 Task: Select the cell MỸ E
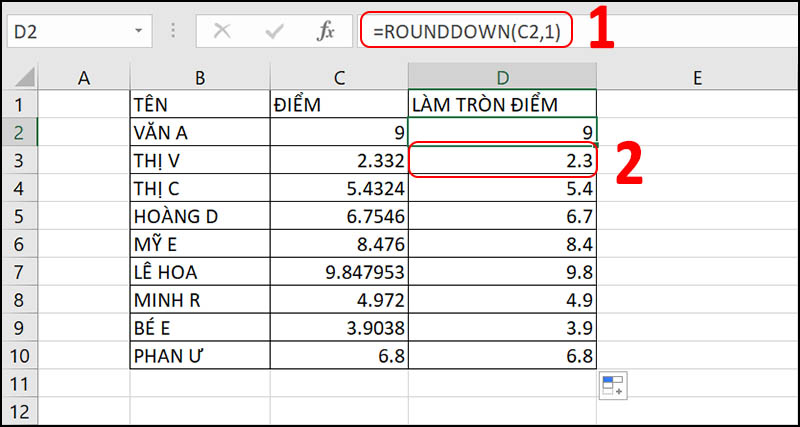200,244
